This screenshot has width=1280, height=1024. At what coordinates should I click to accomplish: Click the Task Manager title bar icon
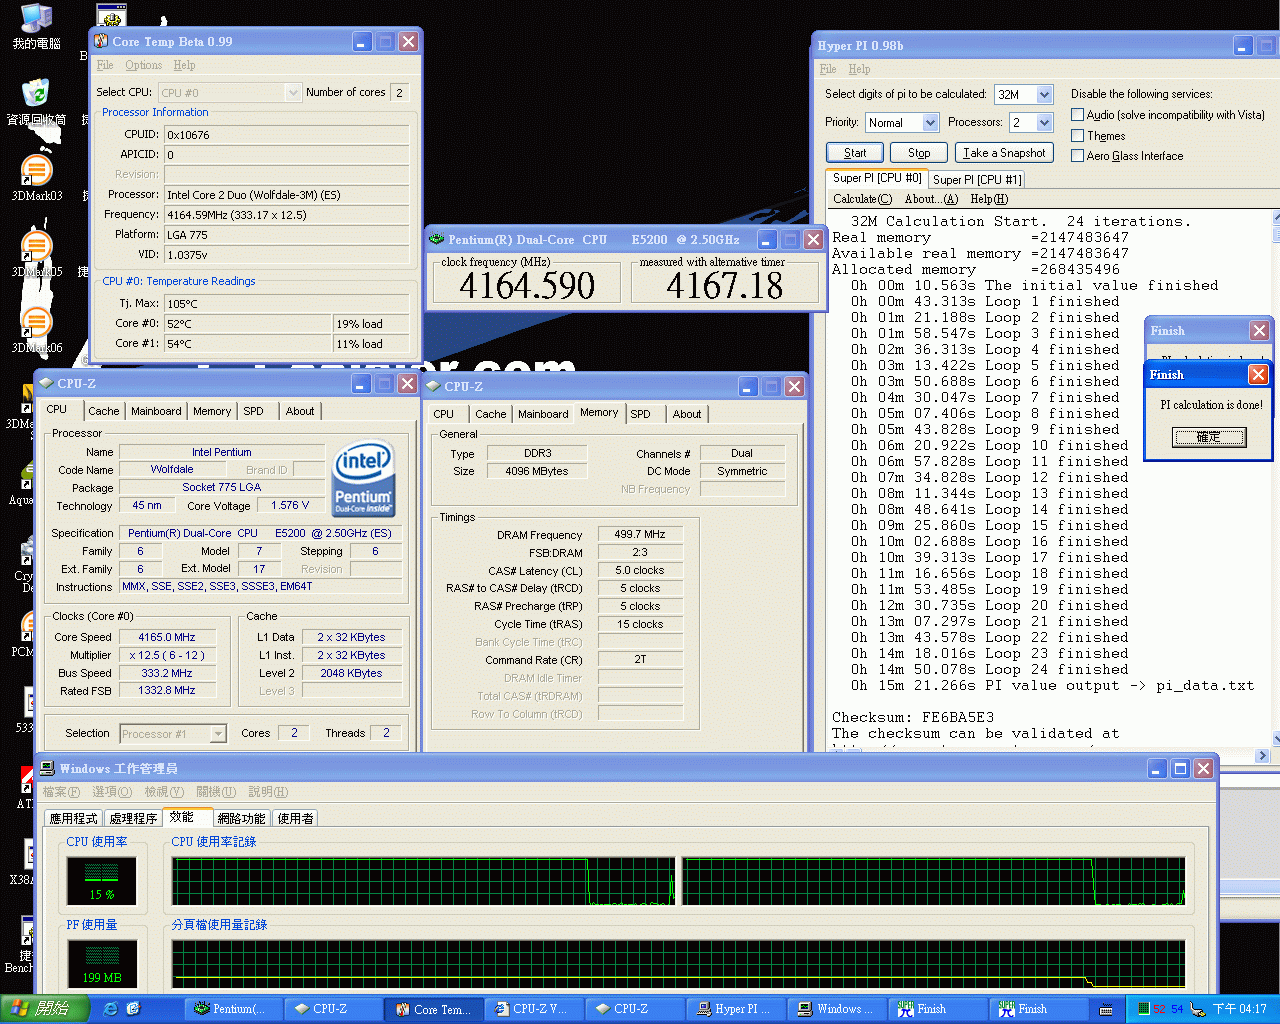coord(47,768)
